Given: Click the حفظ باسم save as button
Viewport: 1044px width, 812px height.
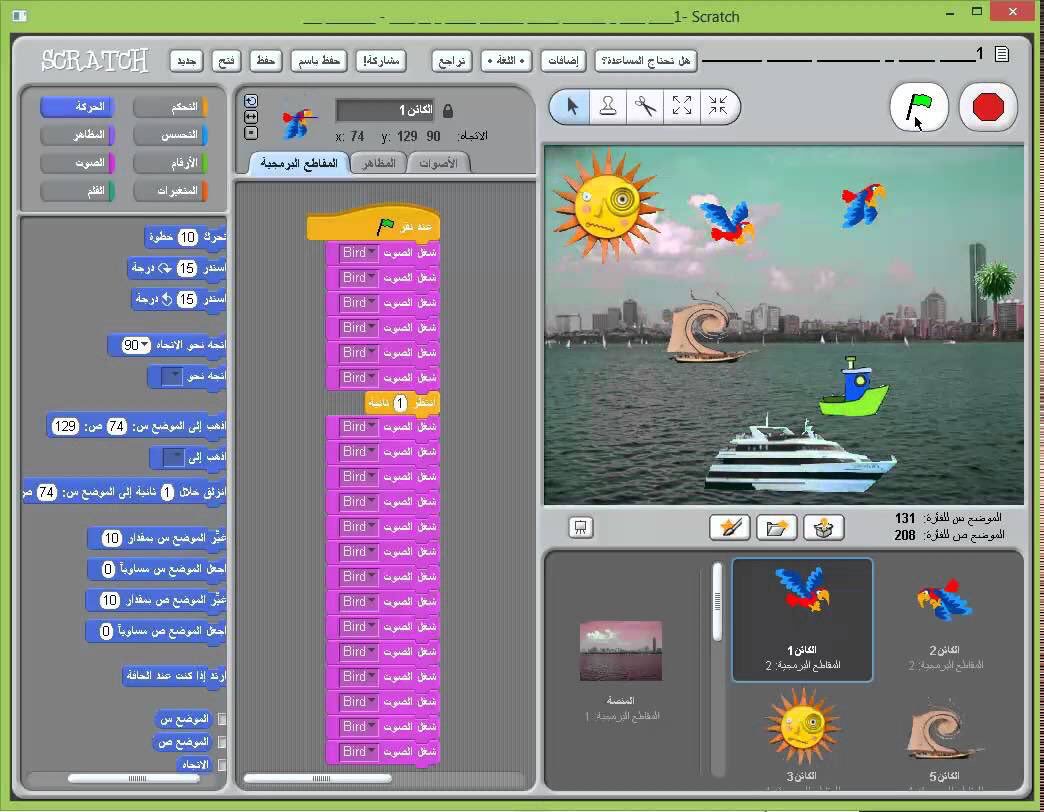Looking at the screenshot, I should click(319, 61).
